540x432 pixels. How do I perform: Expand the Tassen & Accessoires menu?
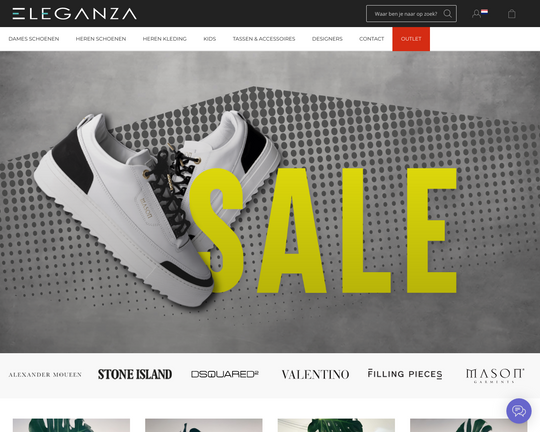[264, 39]
